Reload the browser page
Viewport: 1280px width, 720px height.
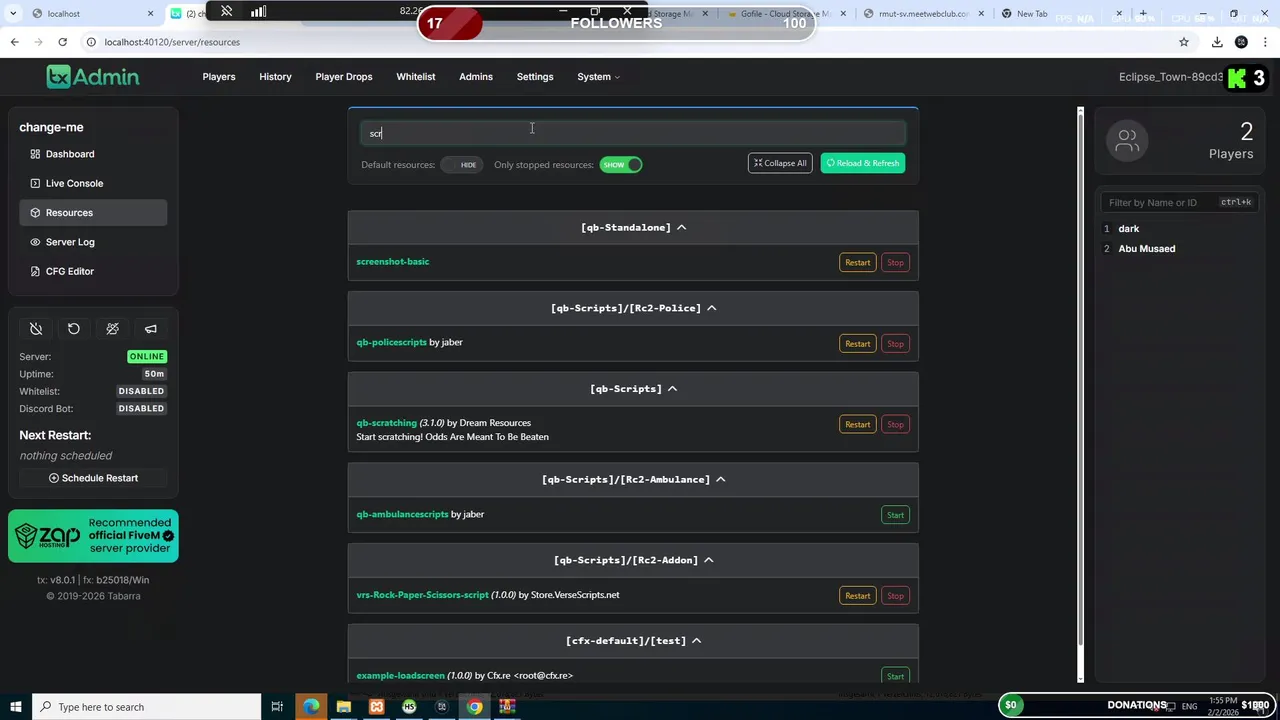(x=62, y=42)
